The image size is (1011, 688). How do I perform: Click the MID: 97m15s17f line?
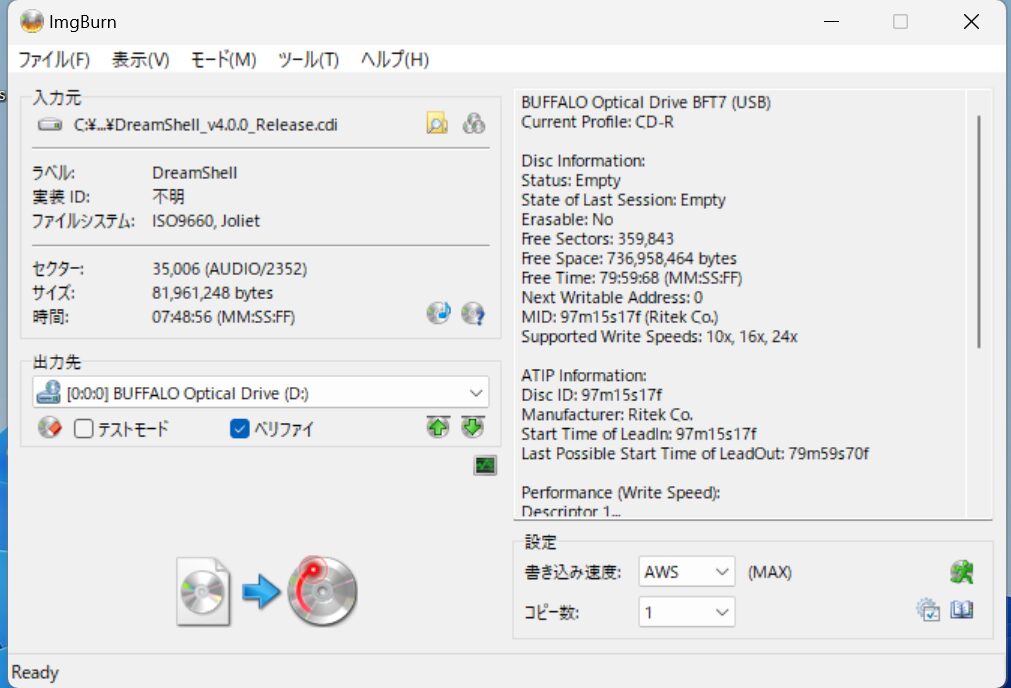[619, 317]
